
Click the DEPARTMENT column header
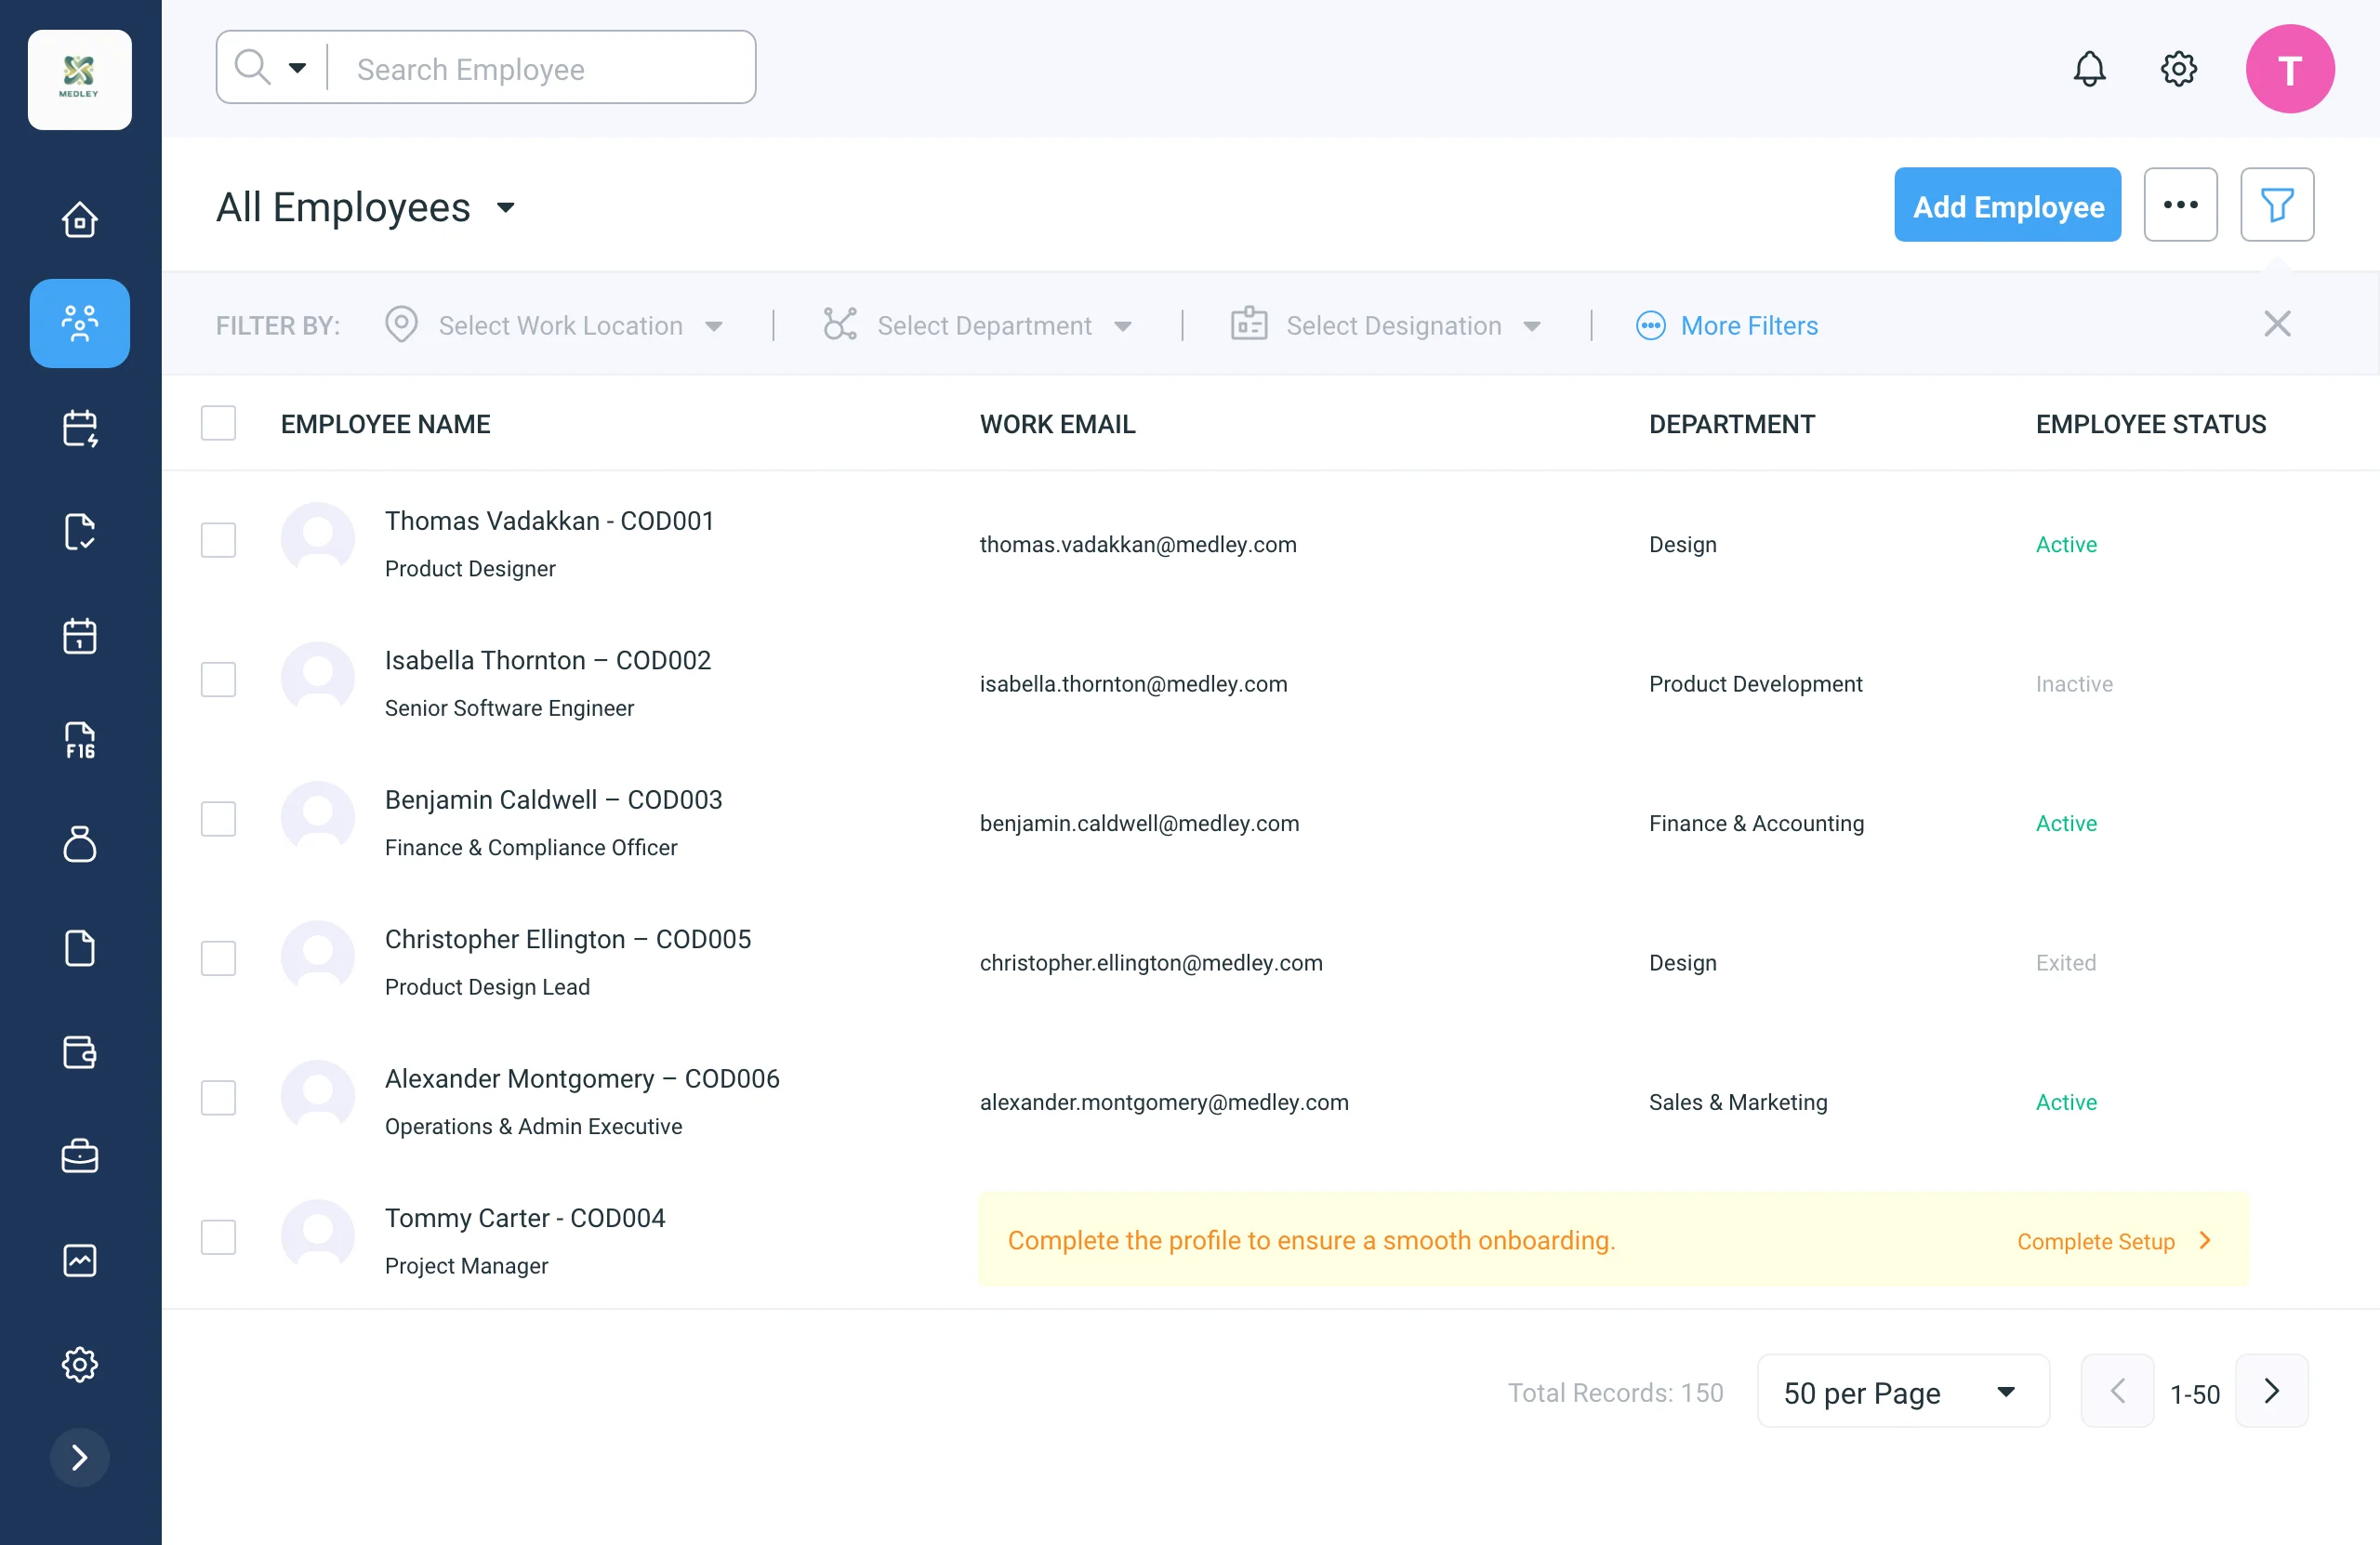[1731, 424]
